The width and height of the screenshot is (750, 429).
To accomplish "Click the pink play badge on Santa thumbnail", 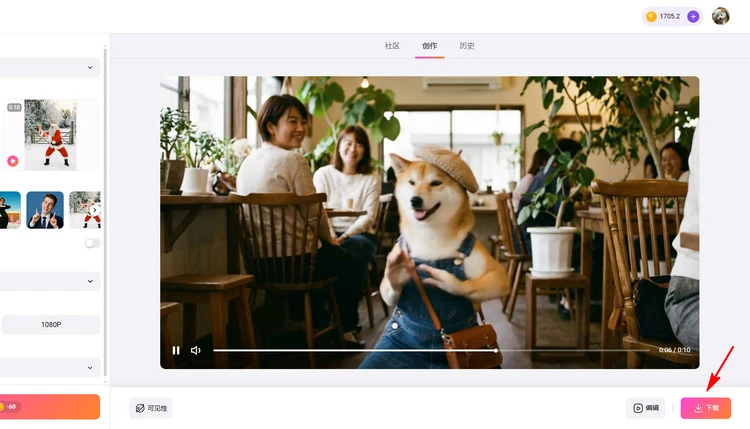I will tap(13, 160).
